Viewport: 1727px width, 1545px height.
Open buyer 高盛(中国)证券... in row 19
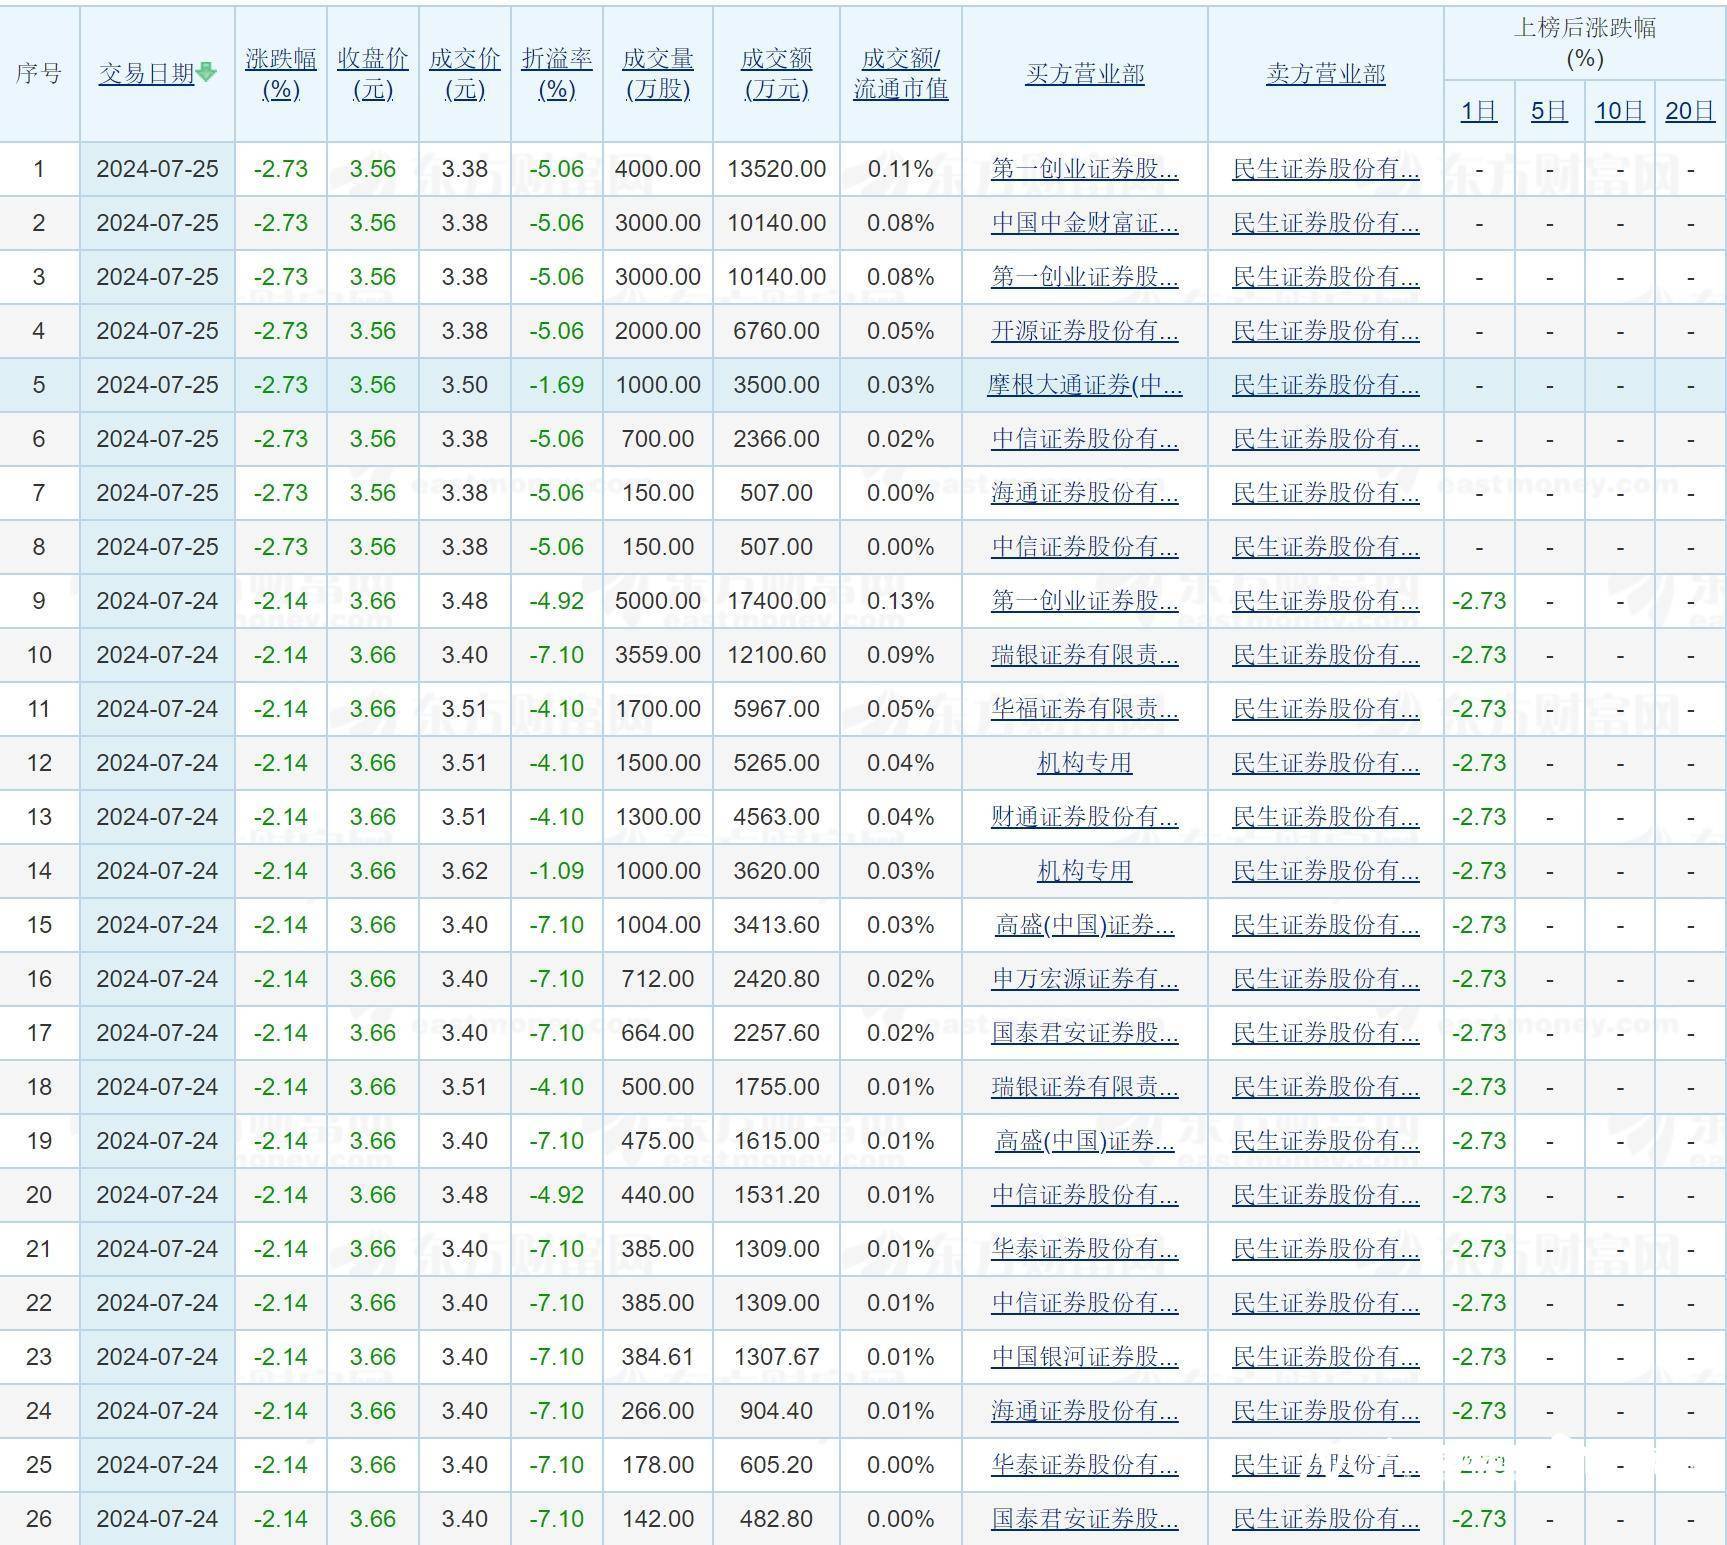[x=1085, y=1141]
